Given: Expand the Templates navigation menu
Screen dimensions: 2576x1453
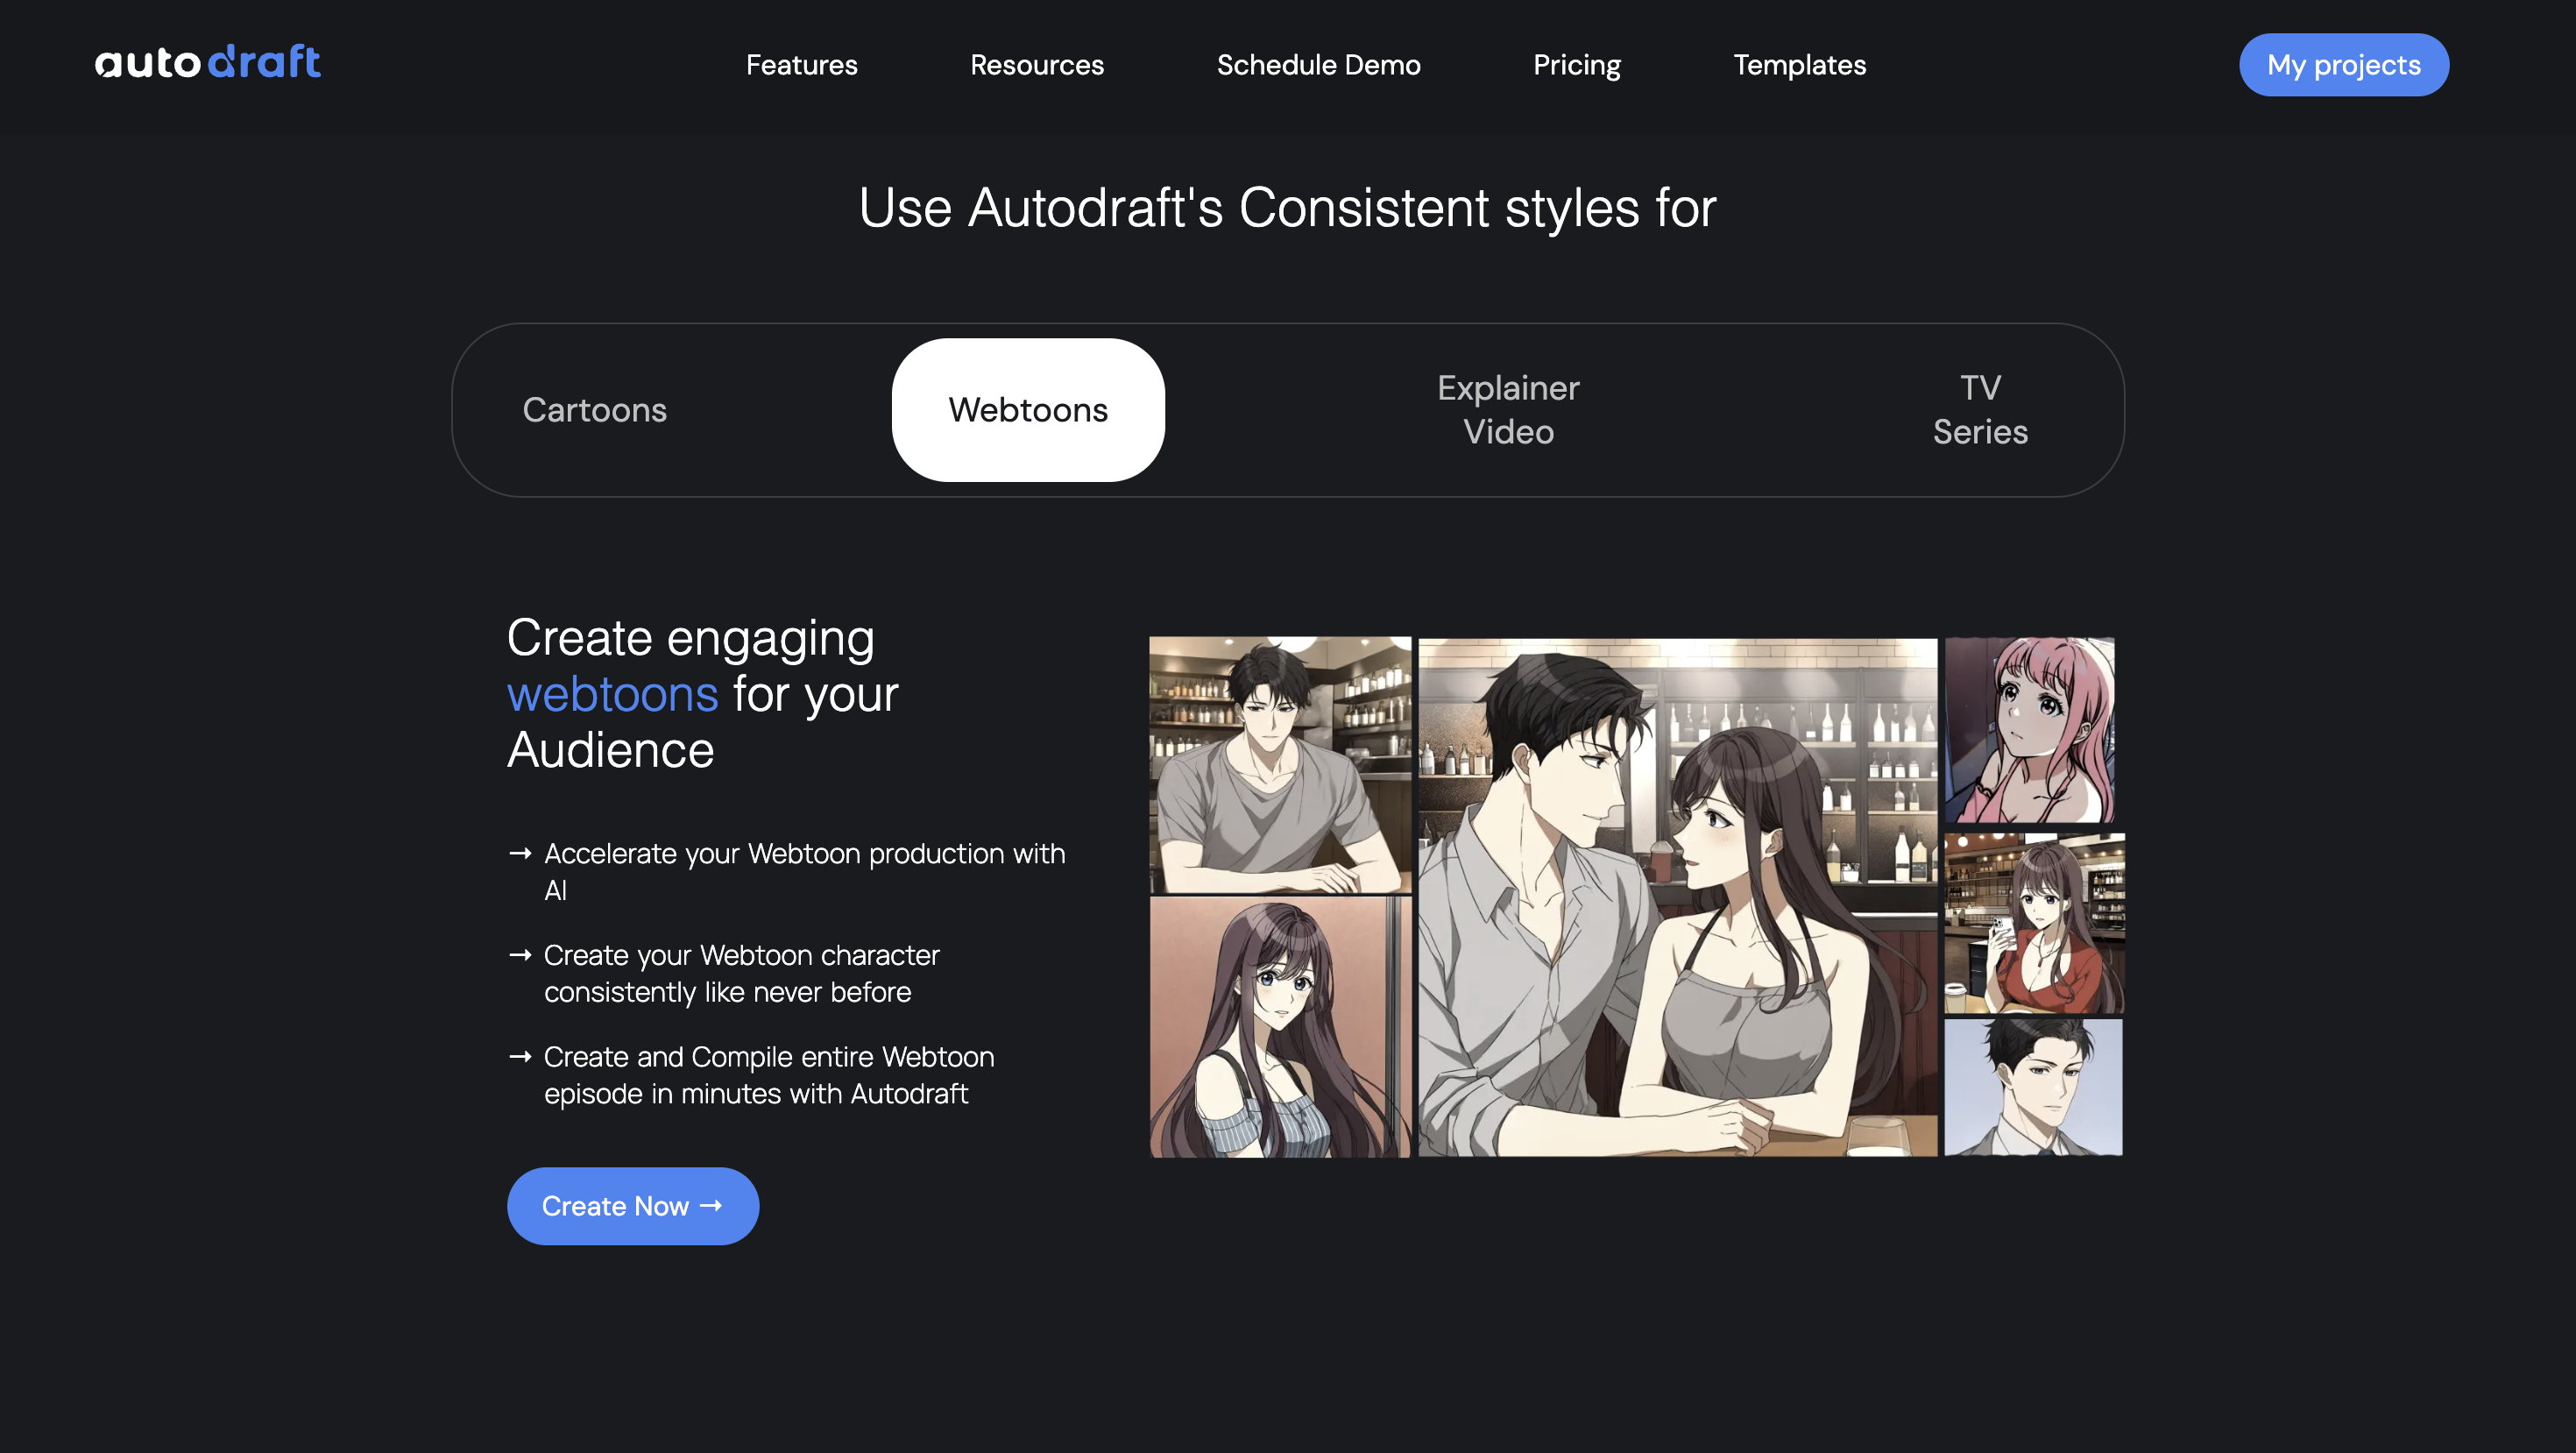Looking at the screenshot, I should (1800, 64).
